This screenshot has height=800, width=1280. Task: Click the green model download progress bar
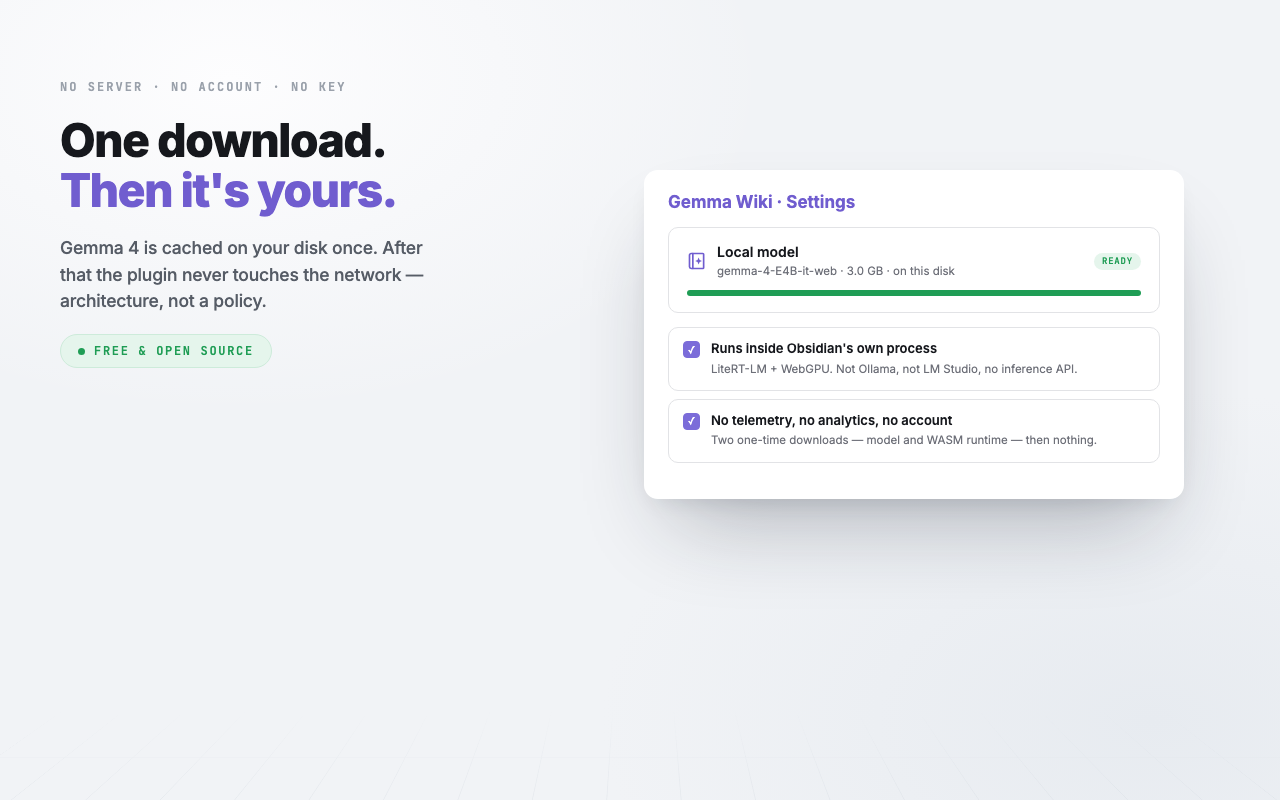coord(914,293)
